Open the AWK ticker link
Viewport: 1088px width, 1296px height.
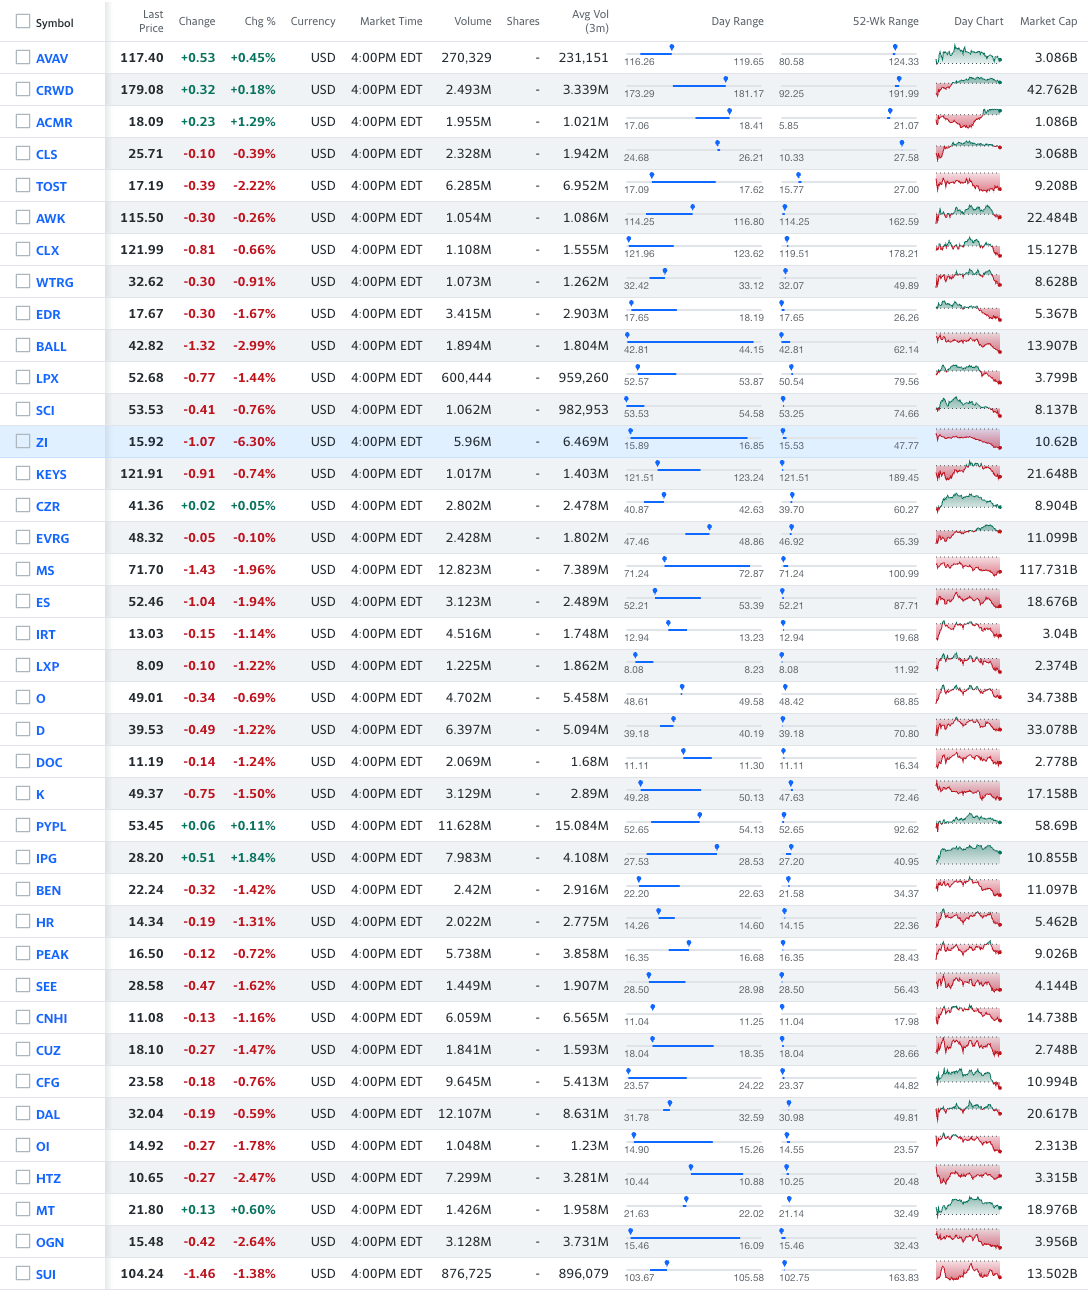pyautogui.click(x=50, y=219)
